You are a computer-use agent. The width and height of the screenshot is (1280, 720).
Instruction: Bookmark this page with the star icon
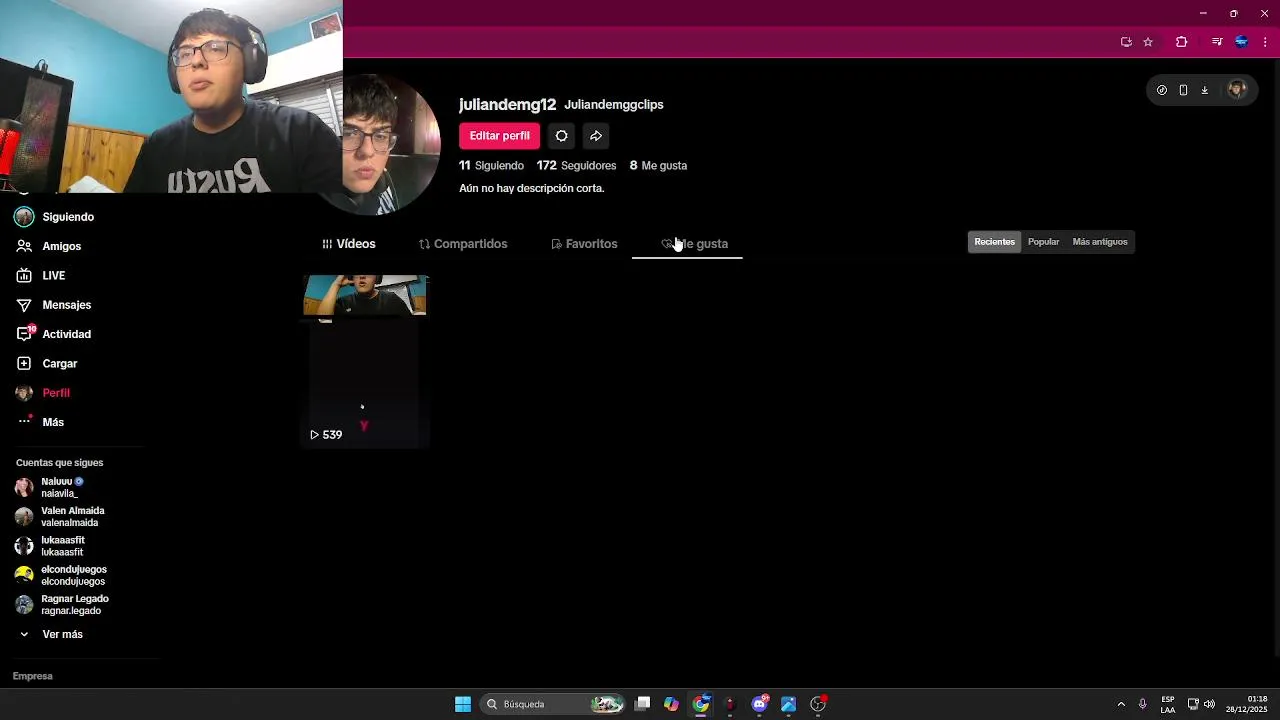click(1148, 42)
